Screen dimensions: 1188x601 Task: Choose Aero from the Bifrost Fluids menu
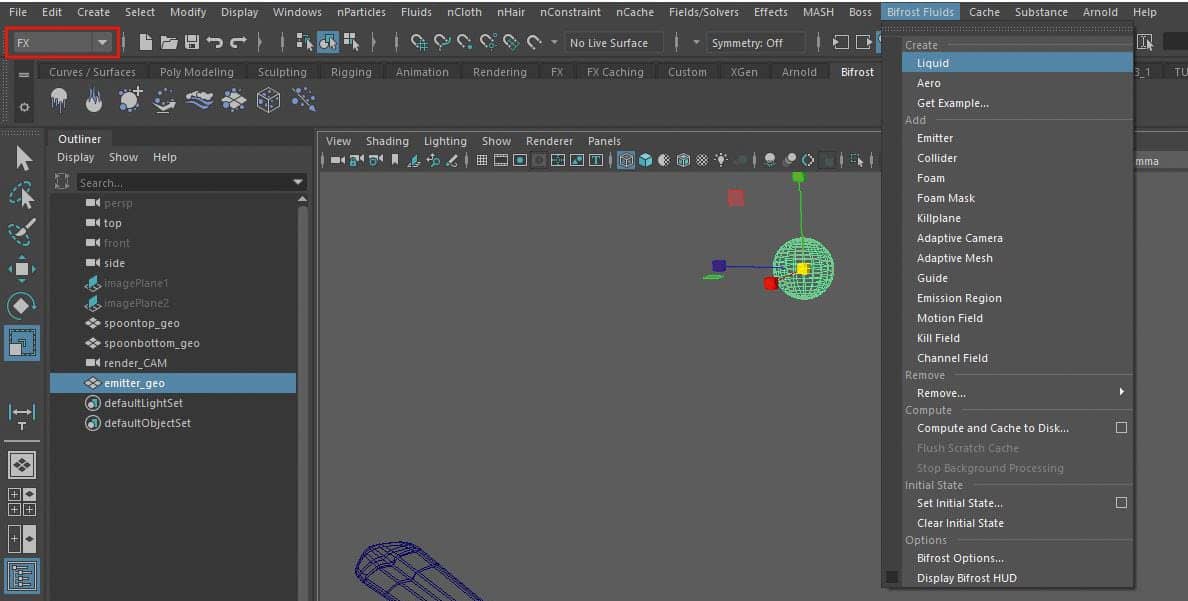pyautogui.click(x=1017, y=83)
